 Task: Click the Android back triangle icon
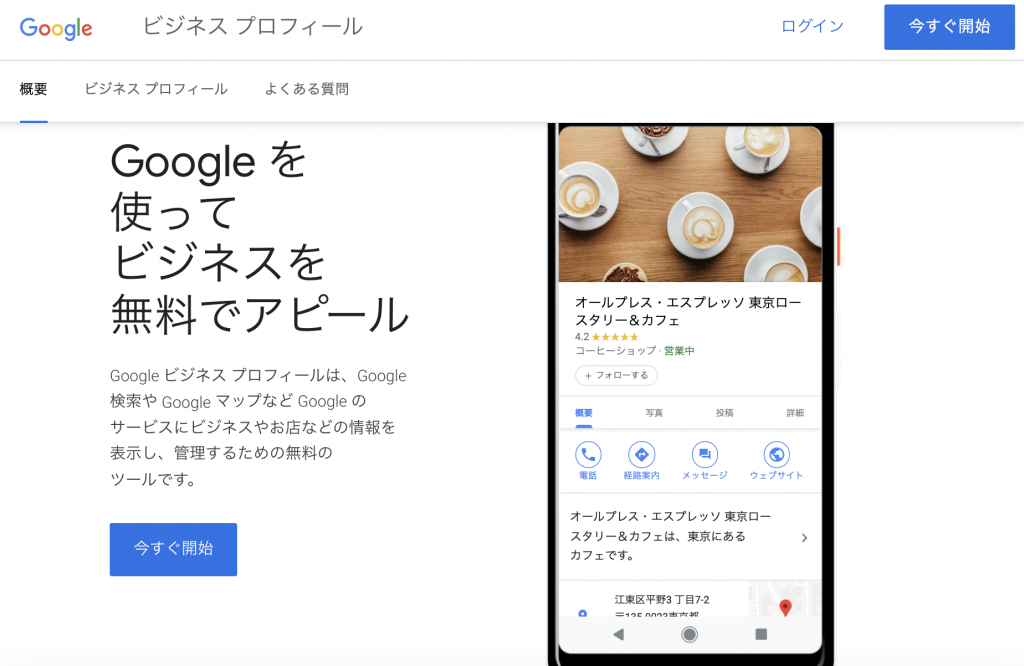pyautogui.click(x=618, y=634)
